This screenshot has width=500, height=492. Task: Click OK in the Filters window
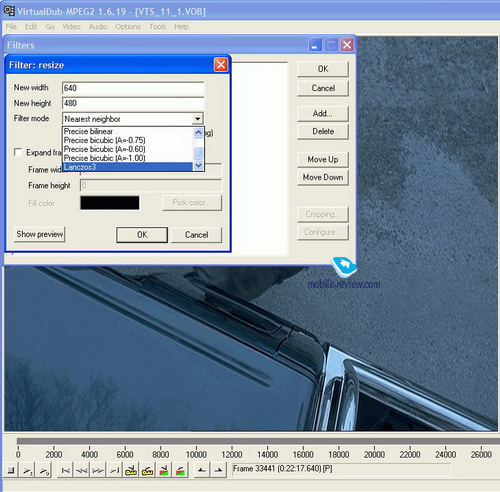pyautogui.click(x=323, y=69)
